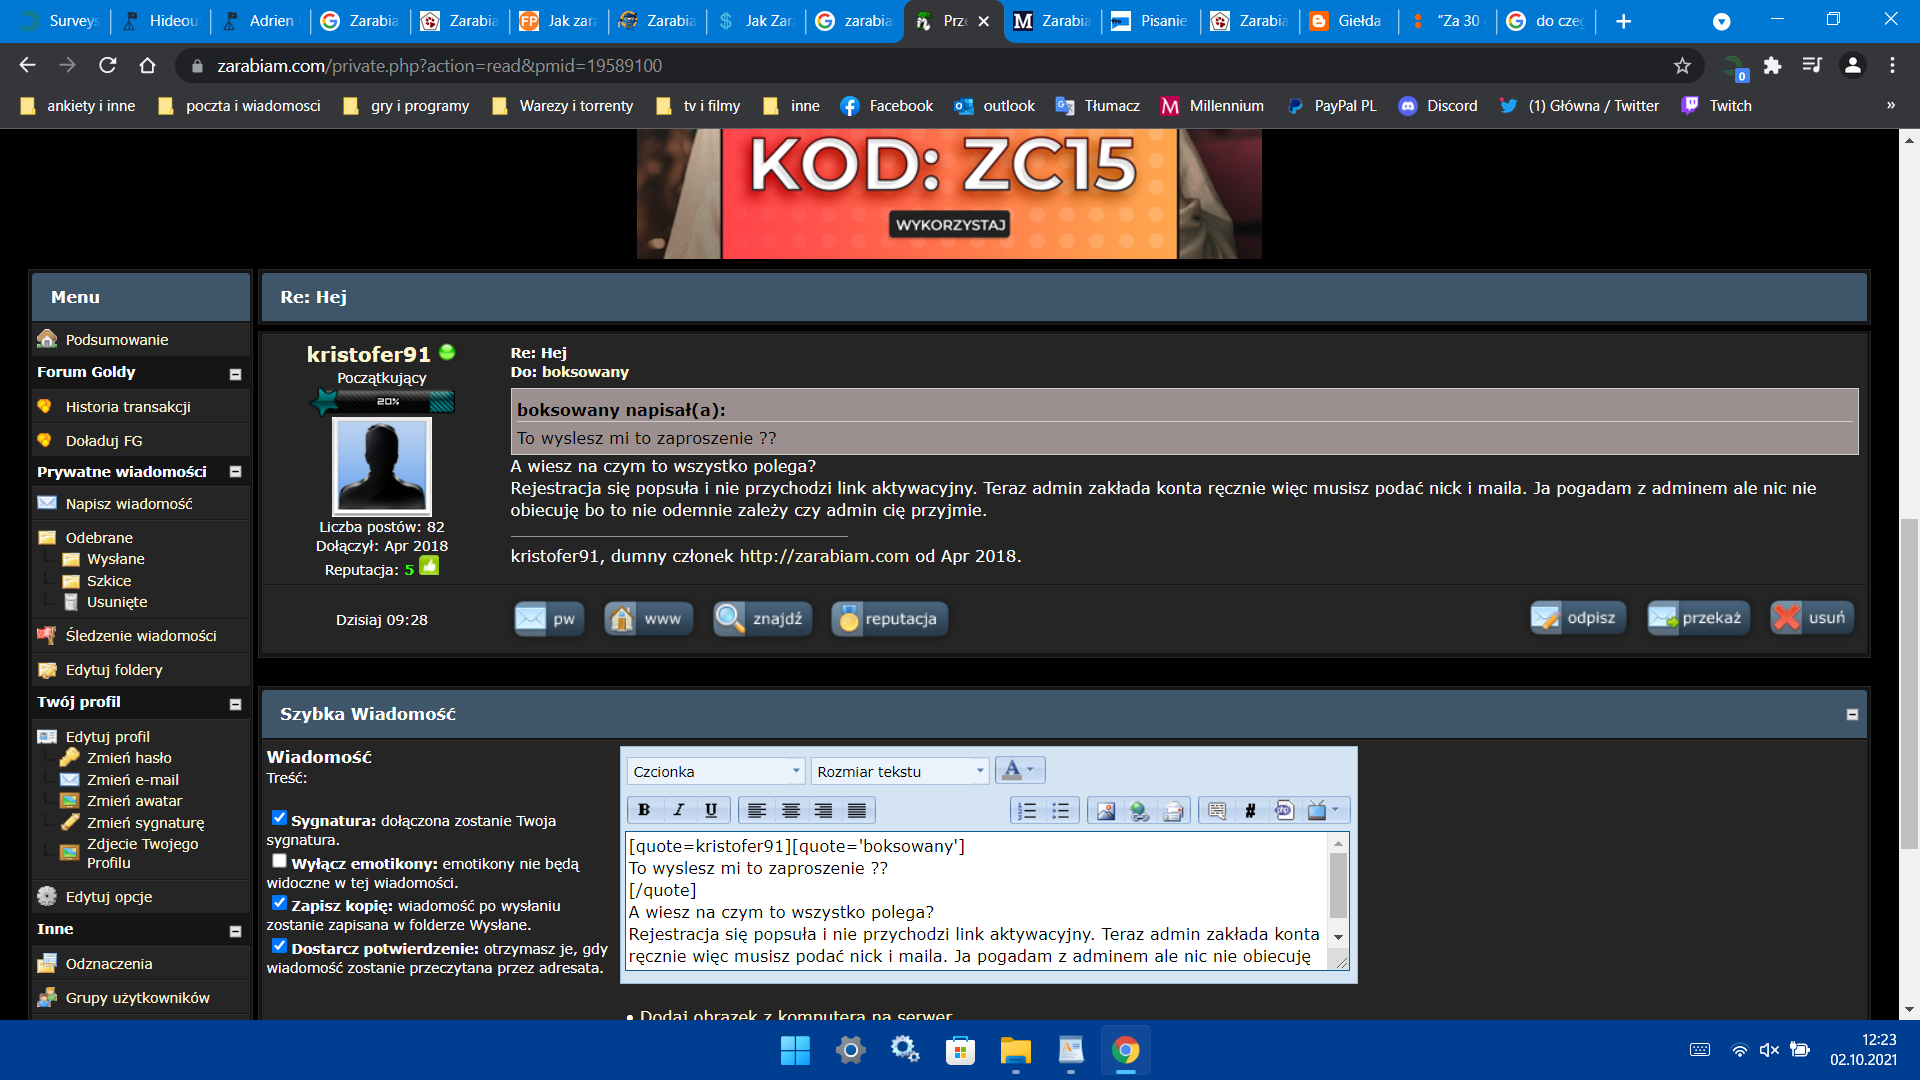Center-align text in the editor

pyautogui.click(x=790, y=810)
